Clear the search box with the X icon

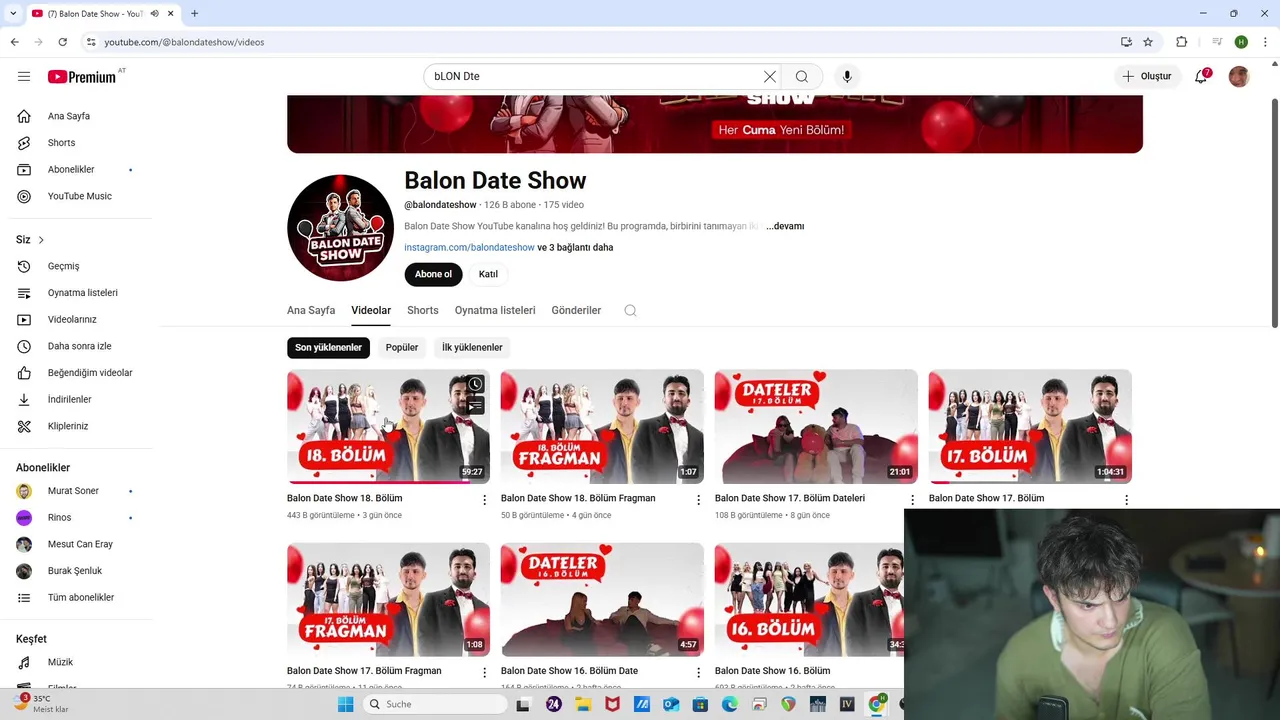tap(770, 76)
